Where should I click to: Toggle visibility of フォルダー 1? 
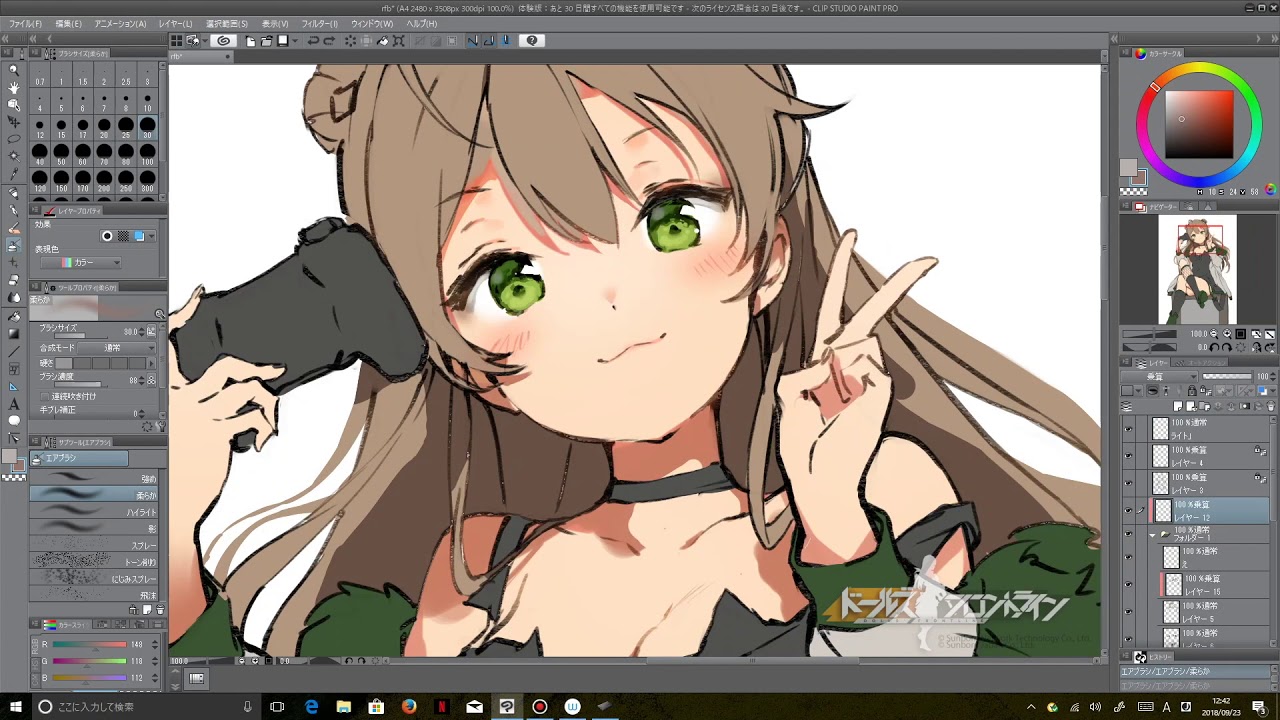point(1128,534)
